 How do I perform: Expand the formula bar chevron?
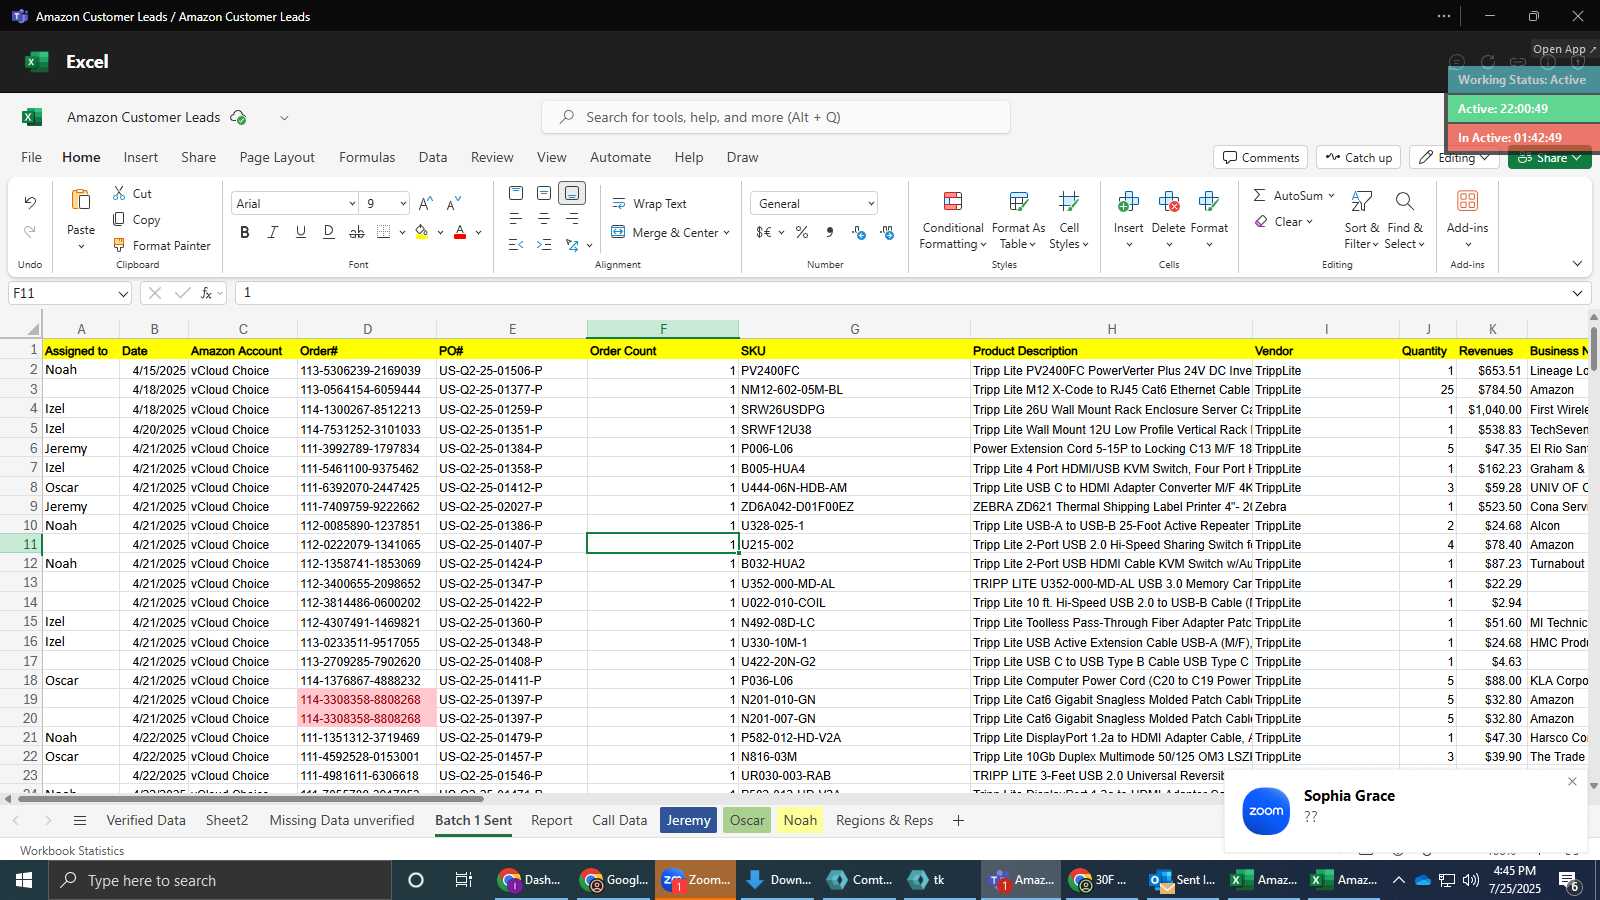pos(1577,293)
